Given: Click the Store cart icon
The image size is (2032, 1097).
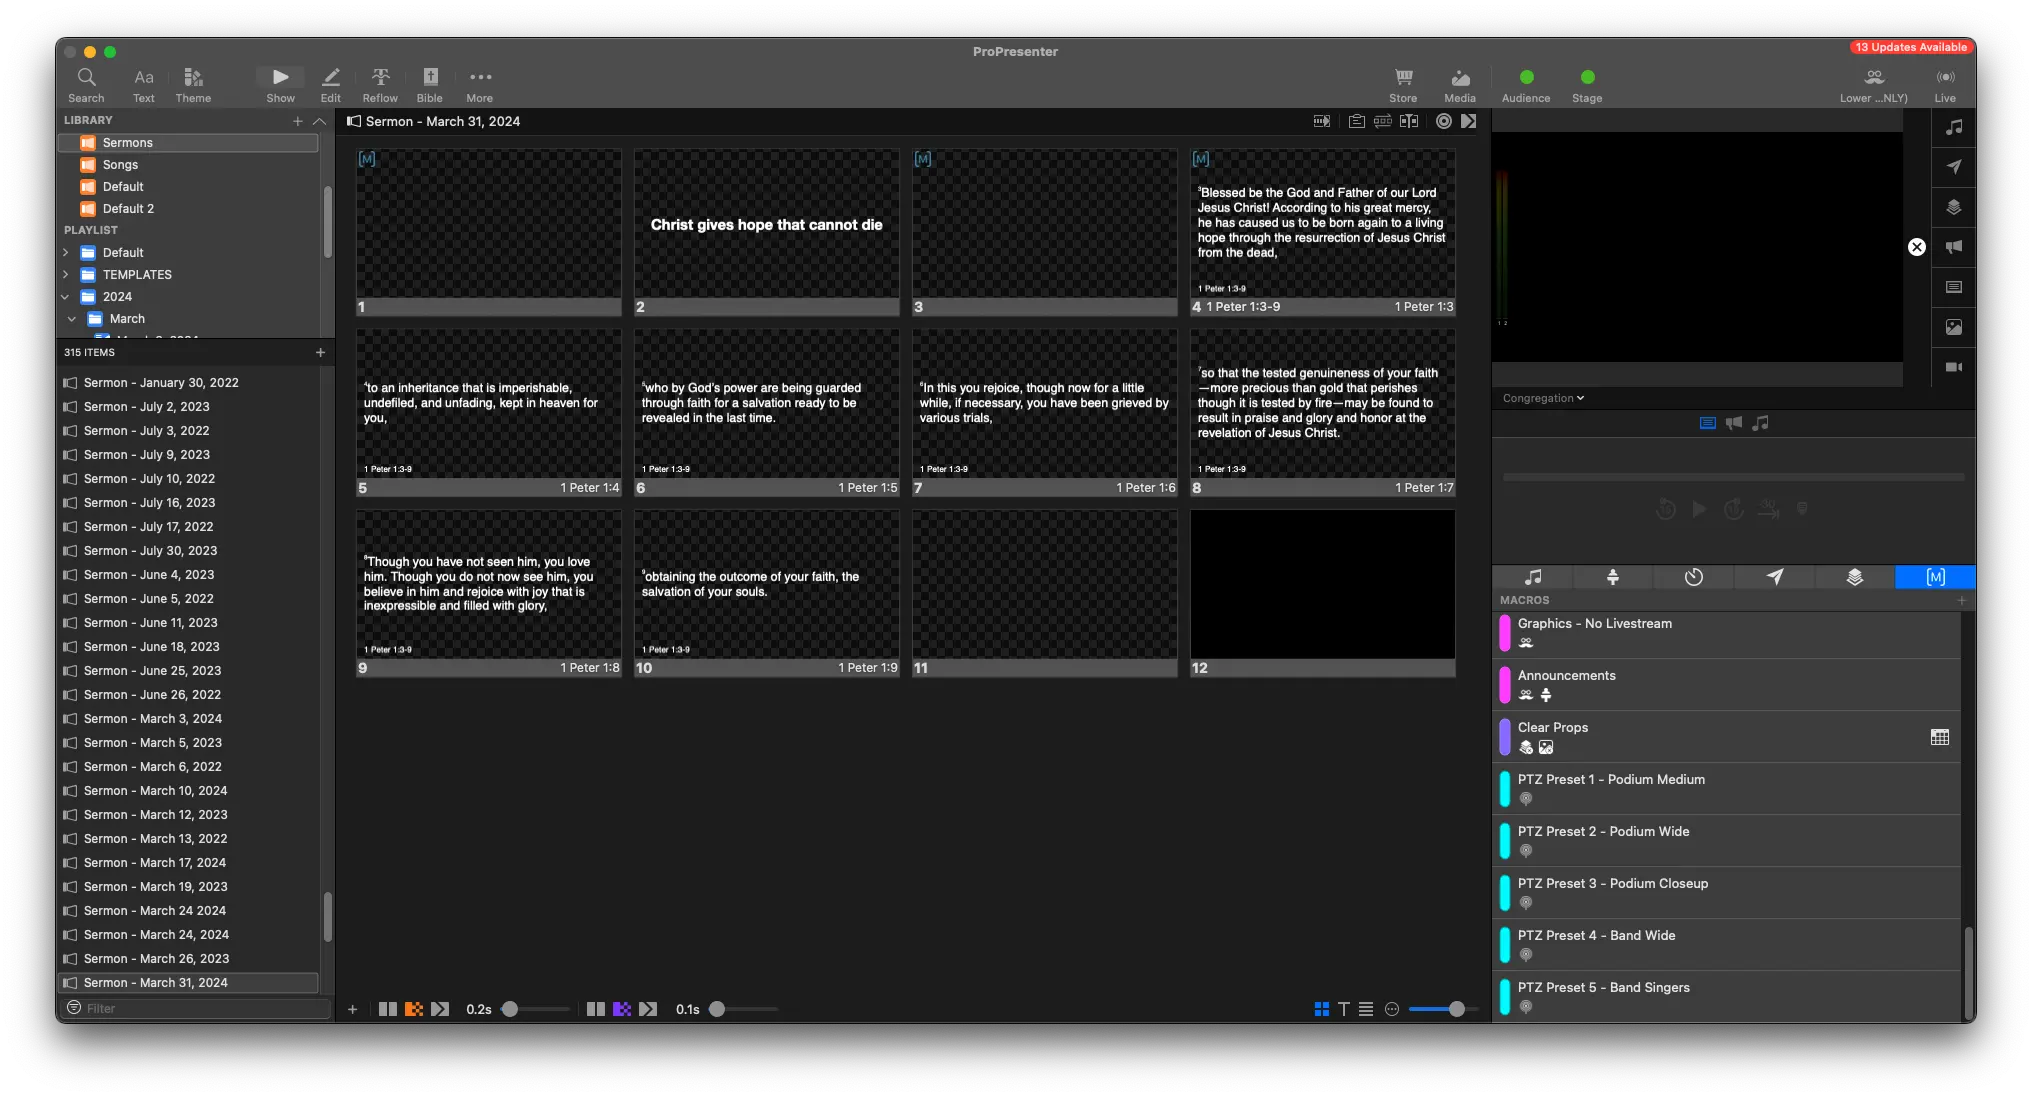Looking at the screenshot, I should (x=1403, y=78).
